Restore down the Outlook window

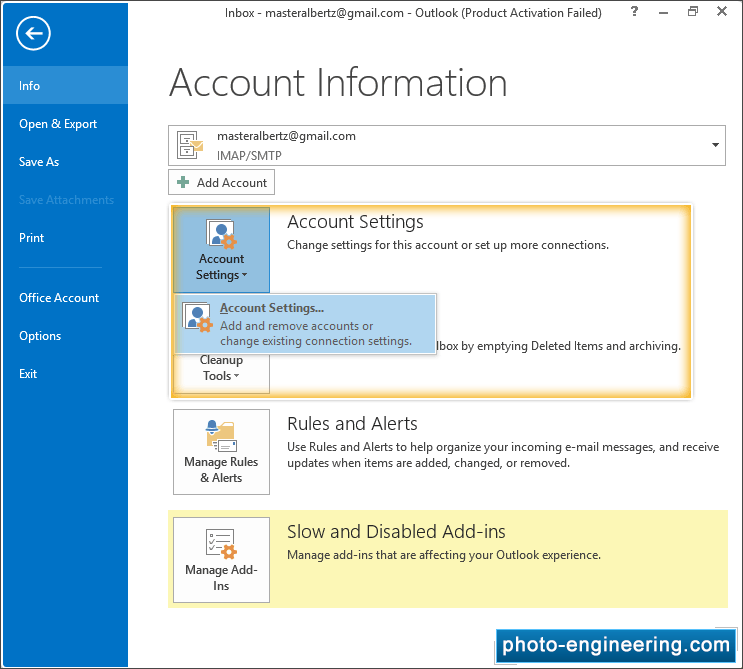click(x=693, y=11)
